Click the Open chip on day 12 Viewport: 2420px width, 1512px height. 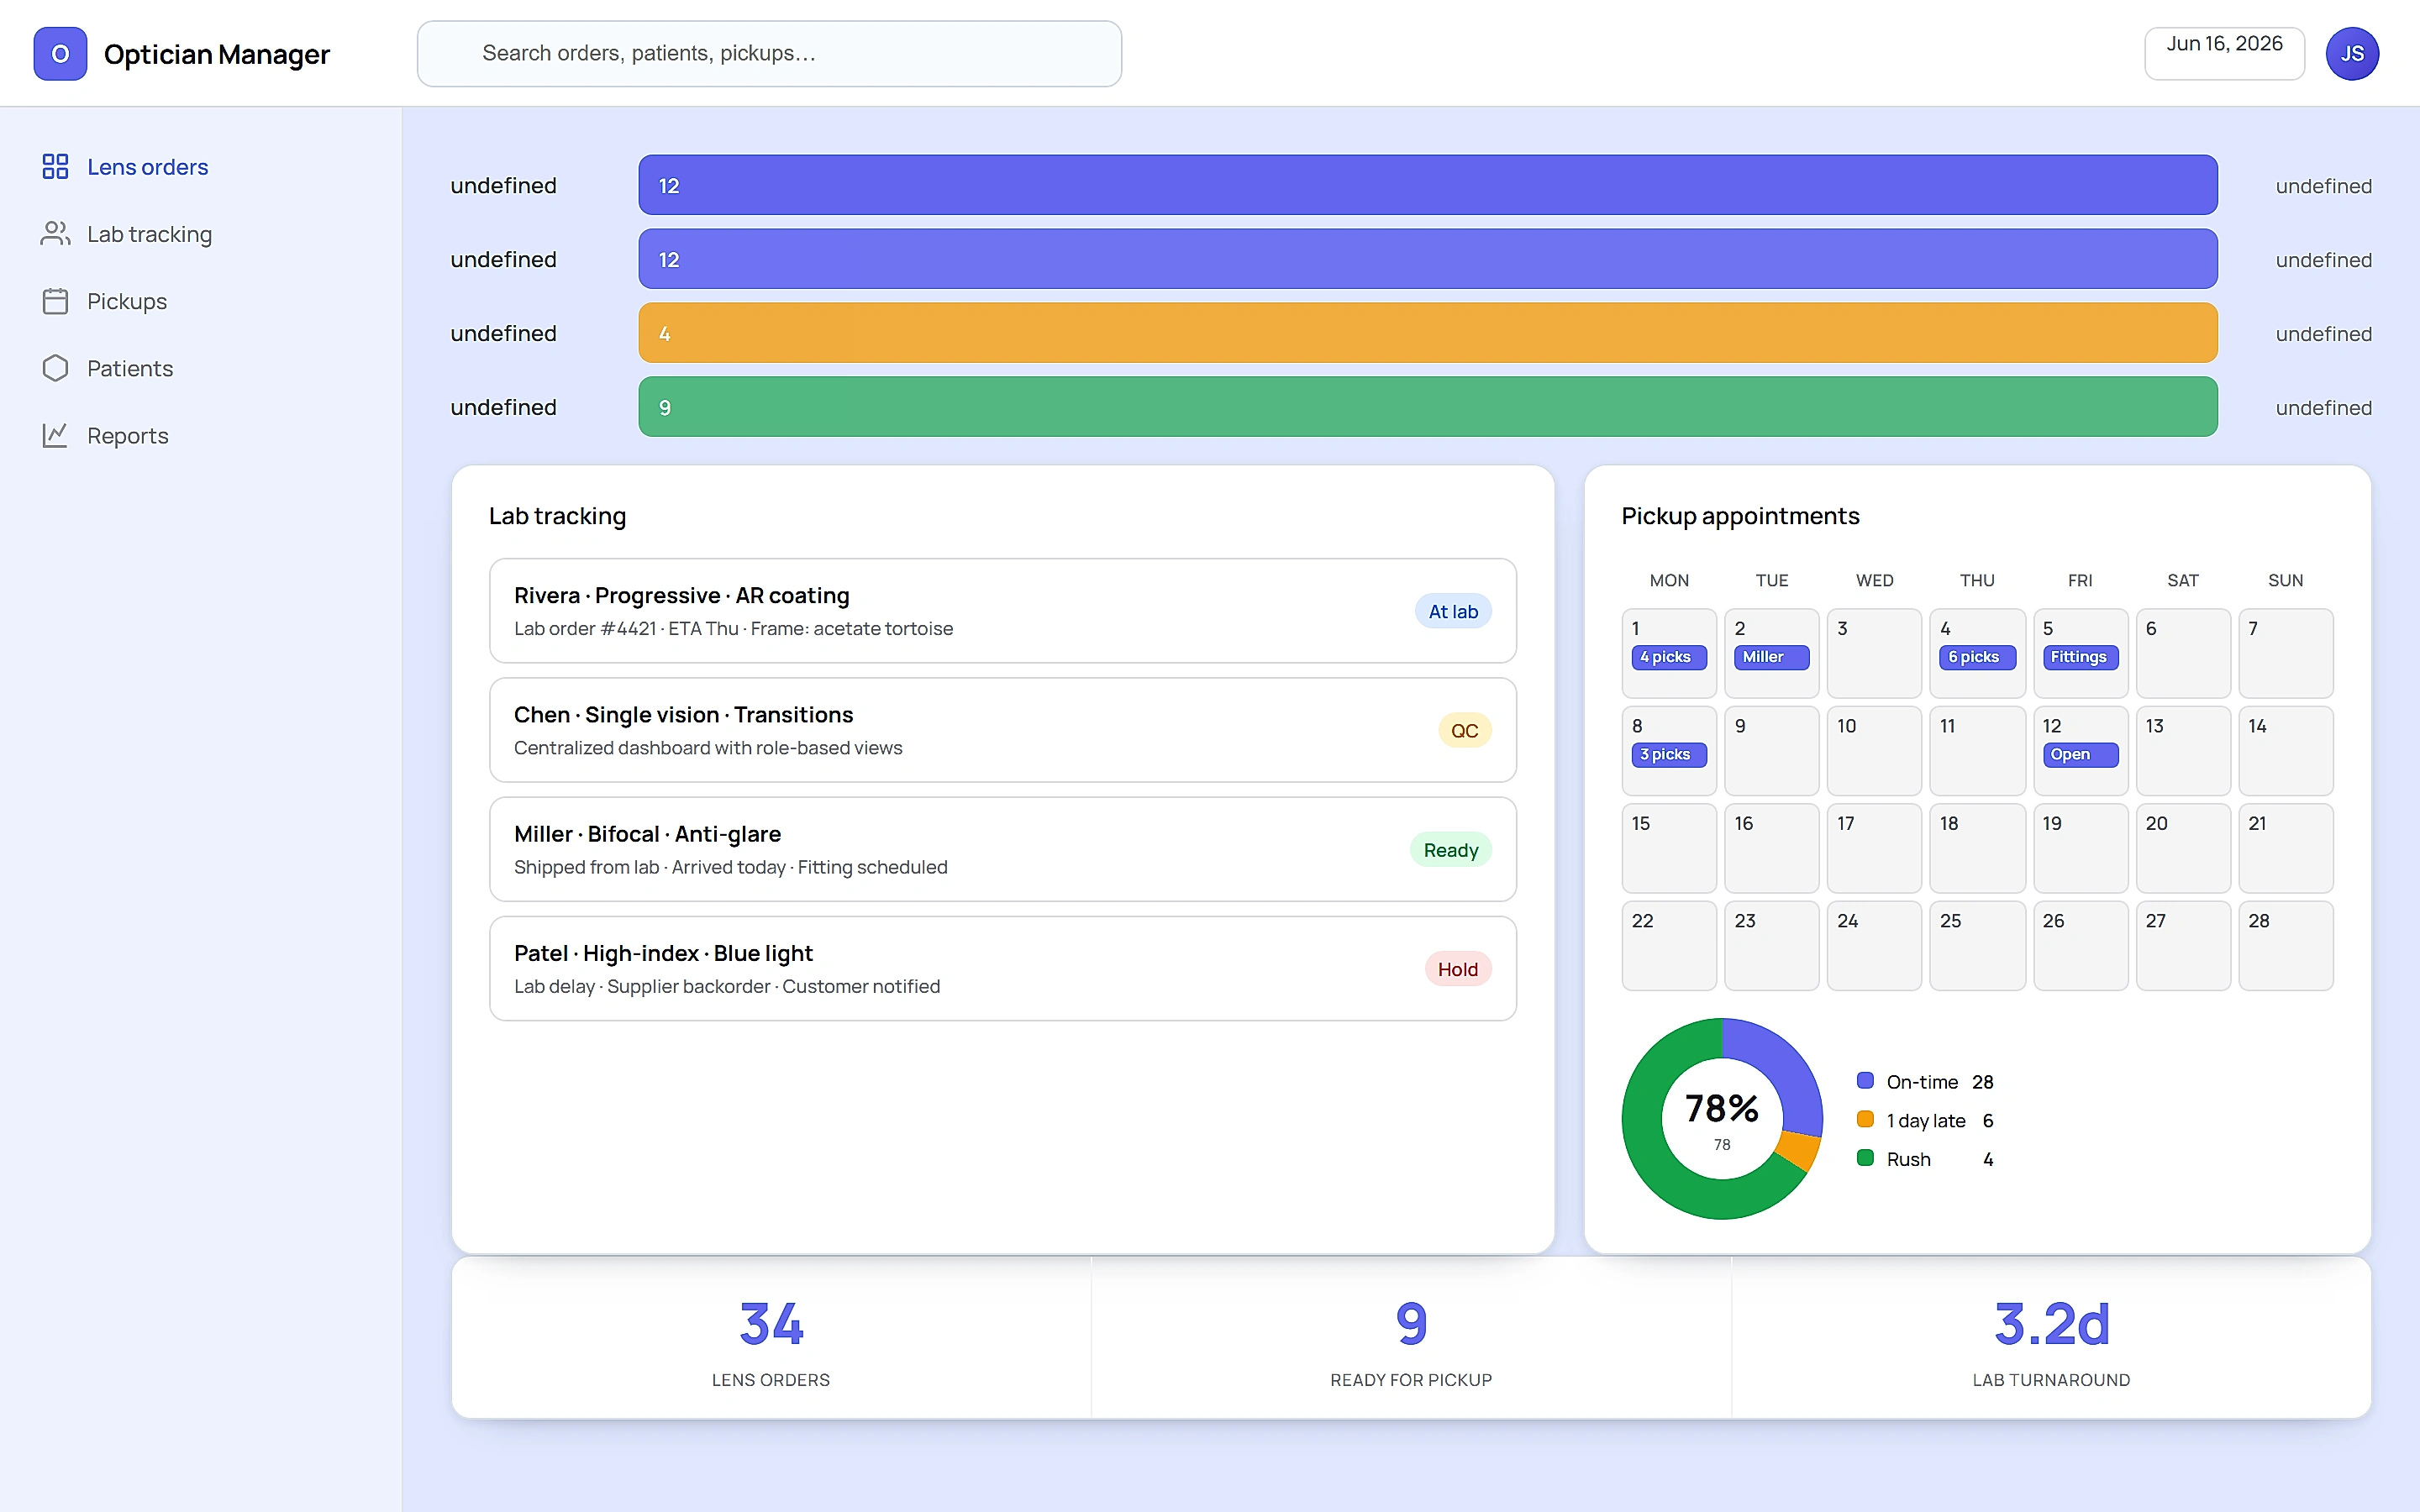pyautogui.click(x=2080, y=755)
